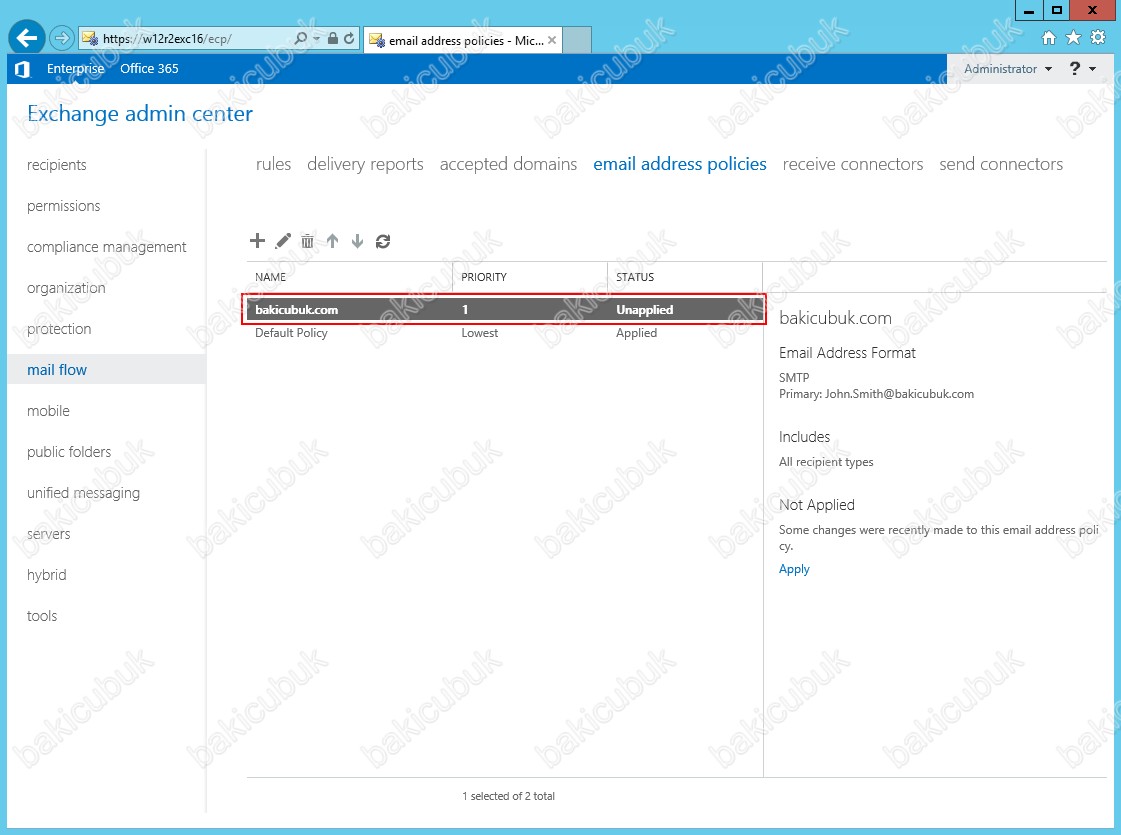The height and width of the screenshot is (835, 1121).
Task: Open new blank browser tab
Action: (577, 40)
